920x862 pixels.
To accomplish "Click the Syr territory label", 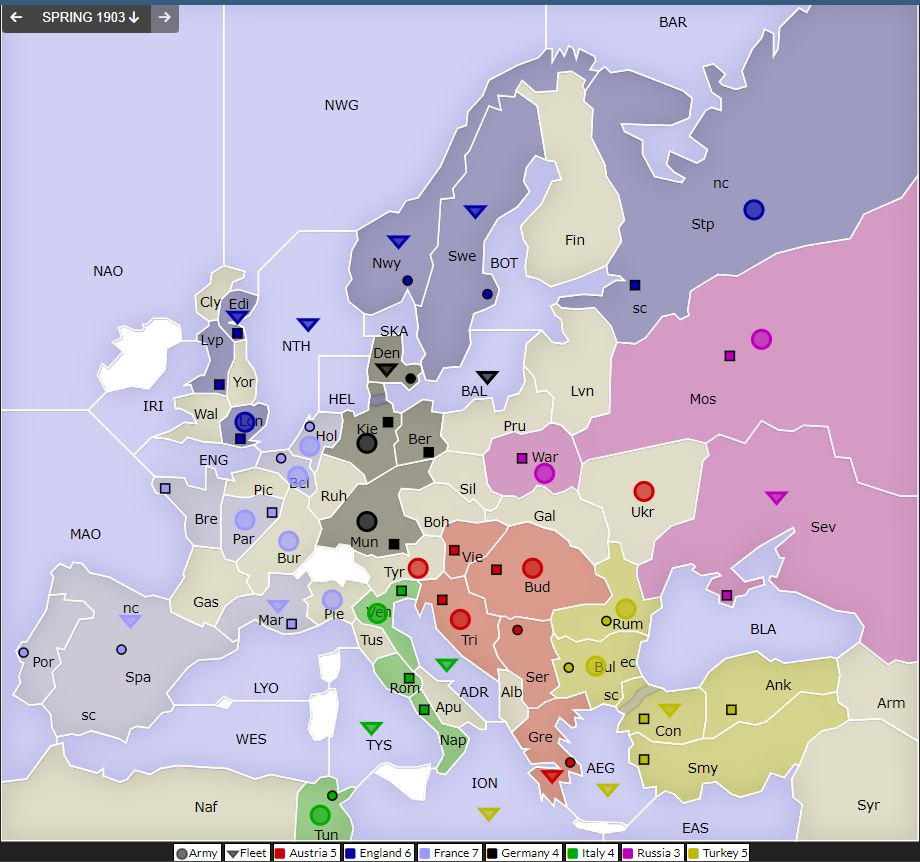I will [868, 805].
